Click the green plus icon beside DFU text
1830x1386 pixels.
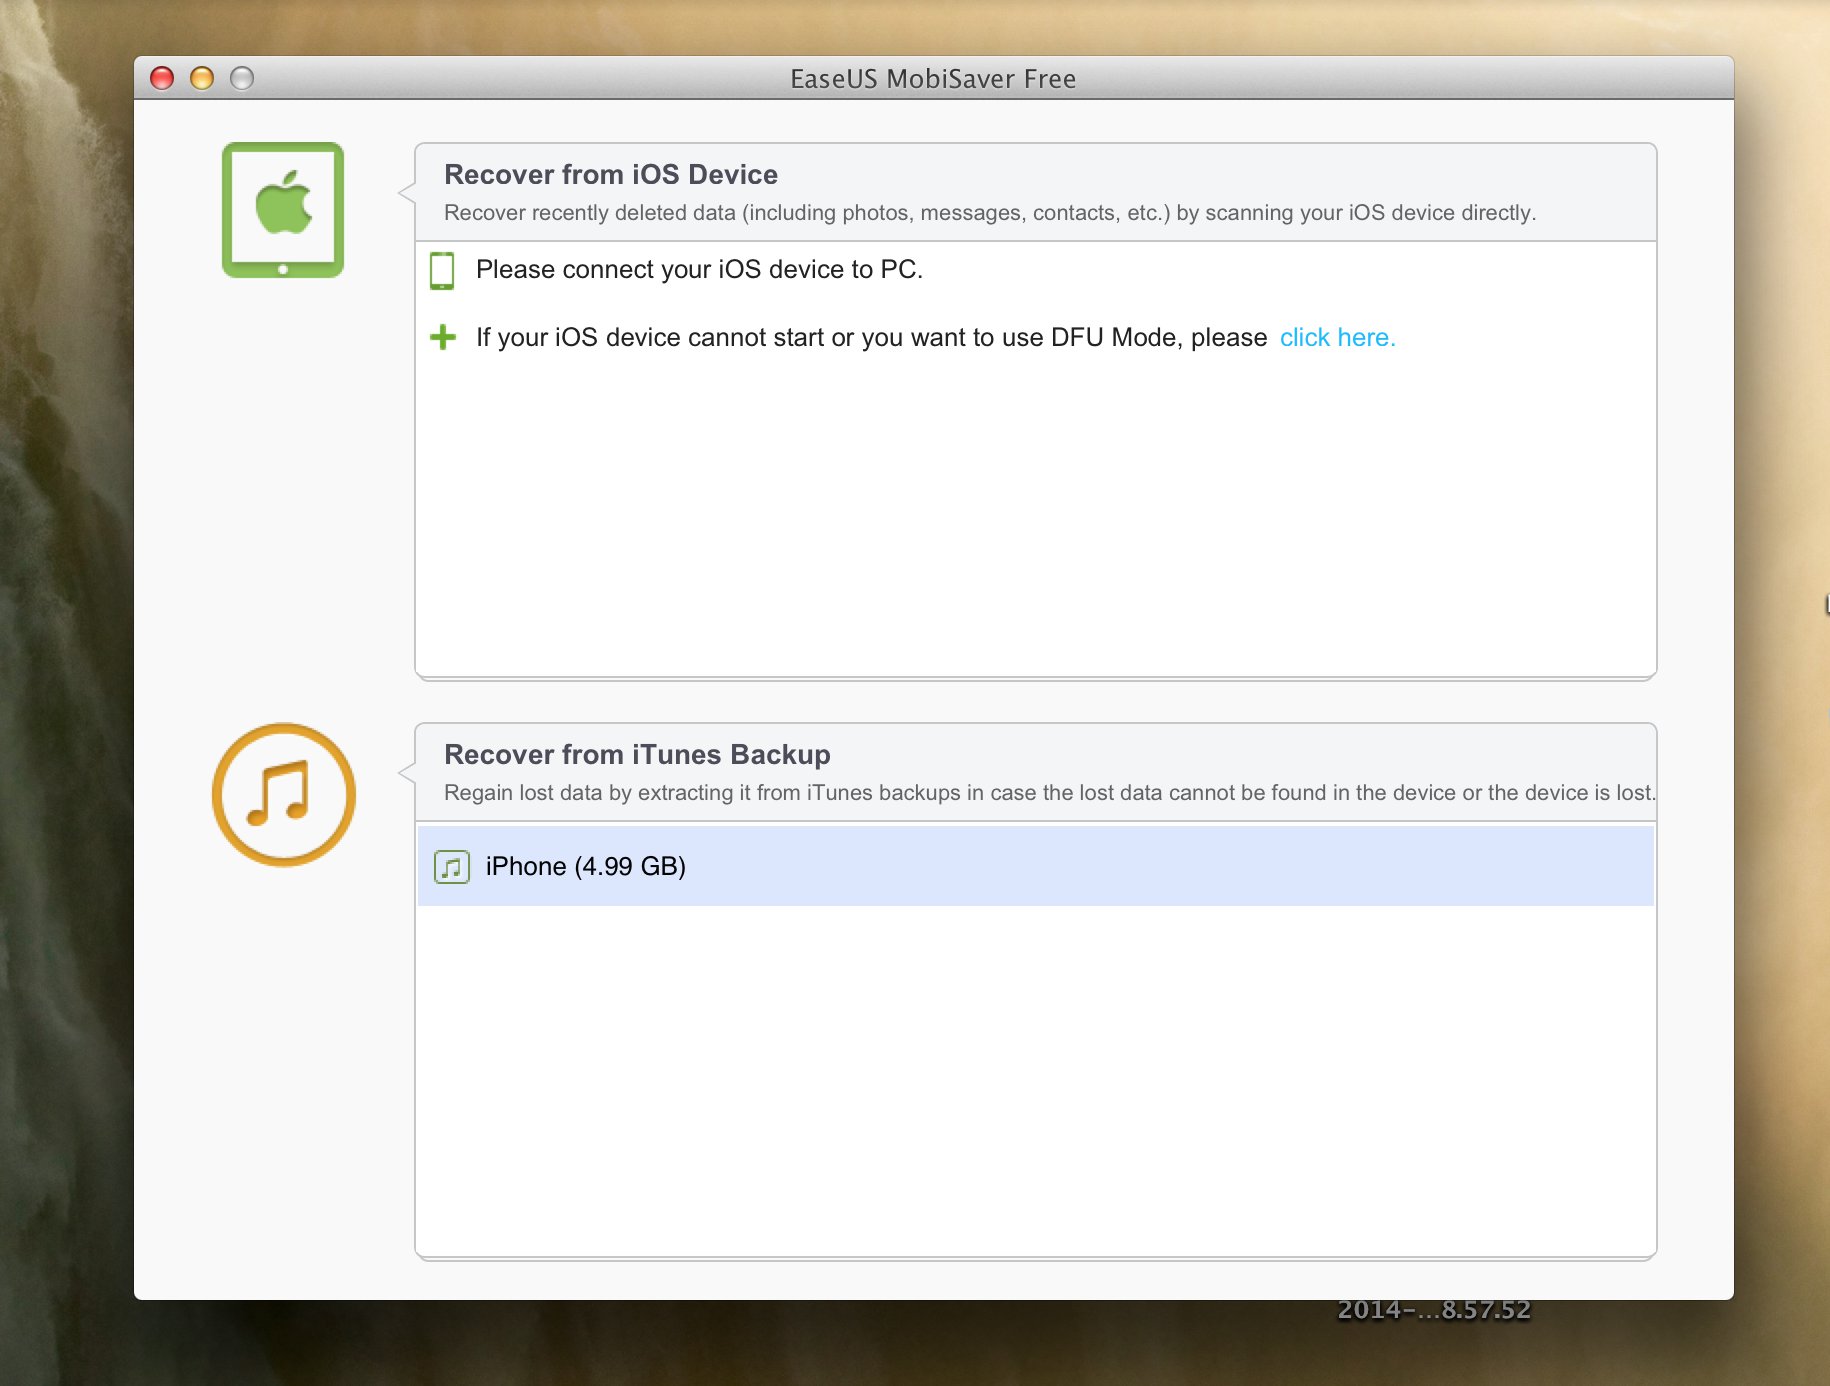tap(442, 338)
